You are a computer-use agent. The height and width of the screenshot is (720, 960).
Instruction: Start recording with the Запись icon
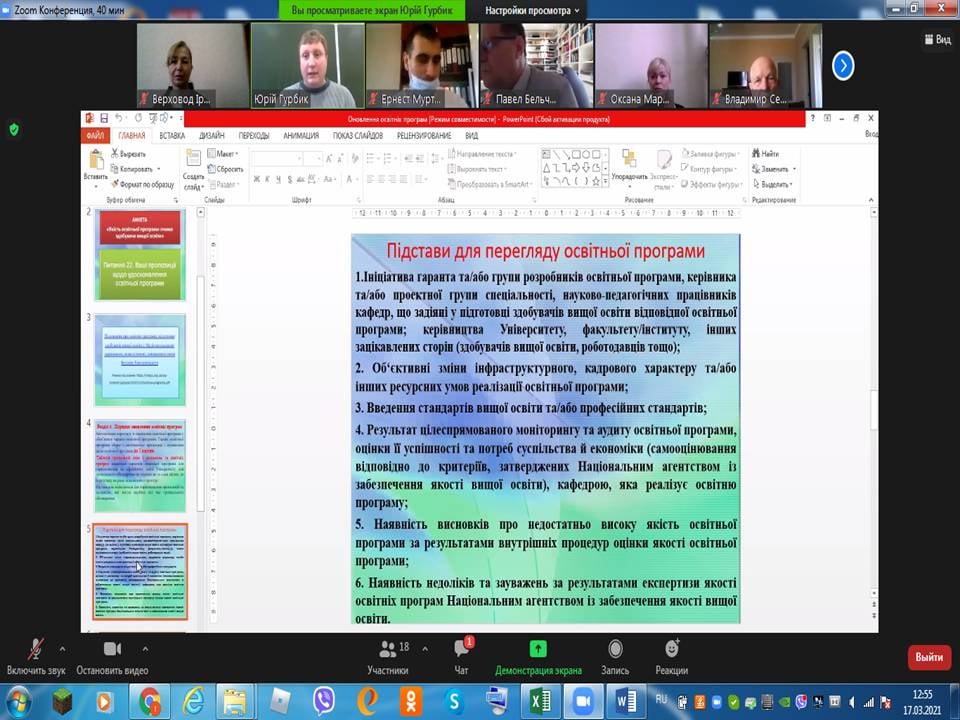(x=615, y=651)
